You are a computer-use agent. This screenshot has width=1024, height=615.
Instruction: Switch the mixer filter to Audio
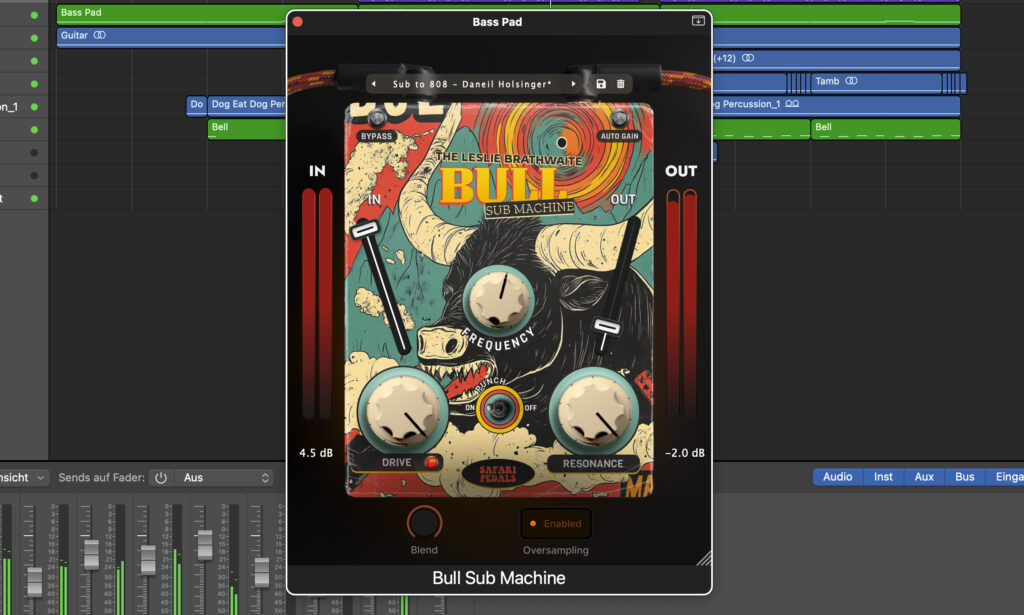(x=837, y=477)
